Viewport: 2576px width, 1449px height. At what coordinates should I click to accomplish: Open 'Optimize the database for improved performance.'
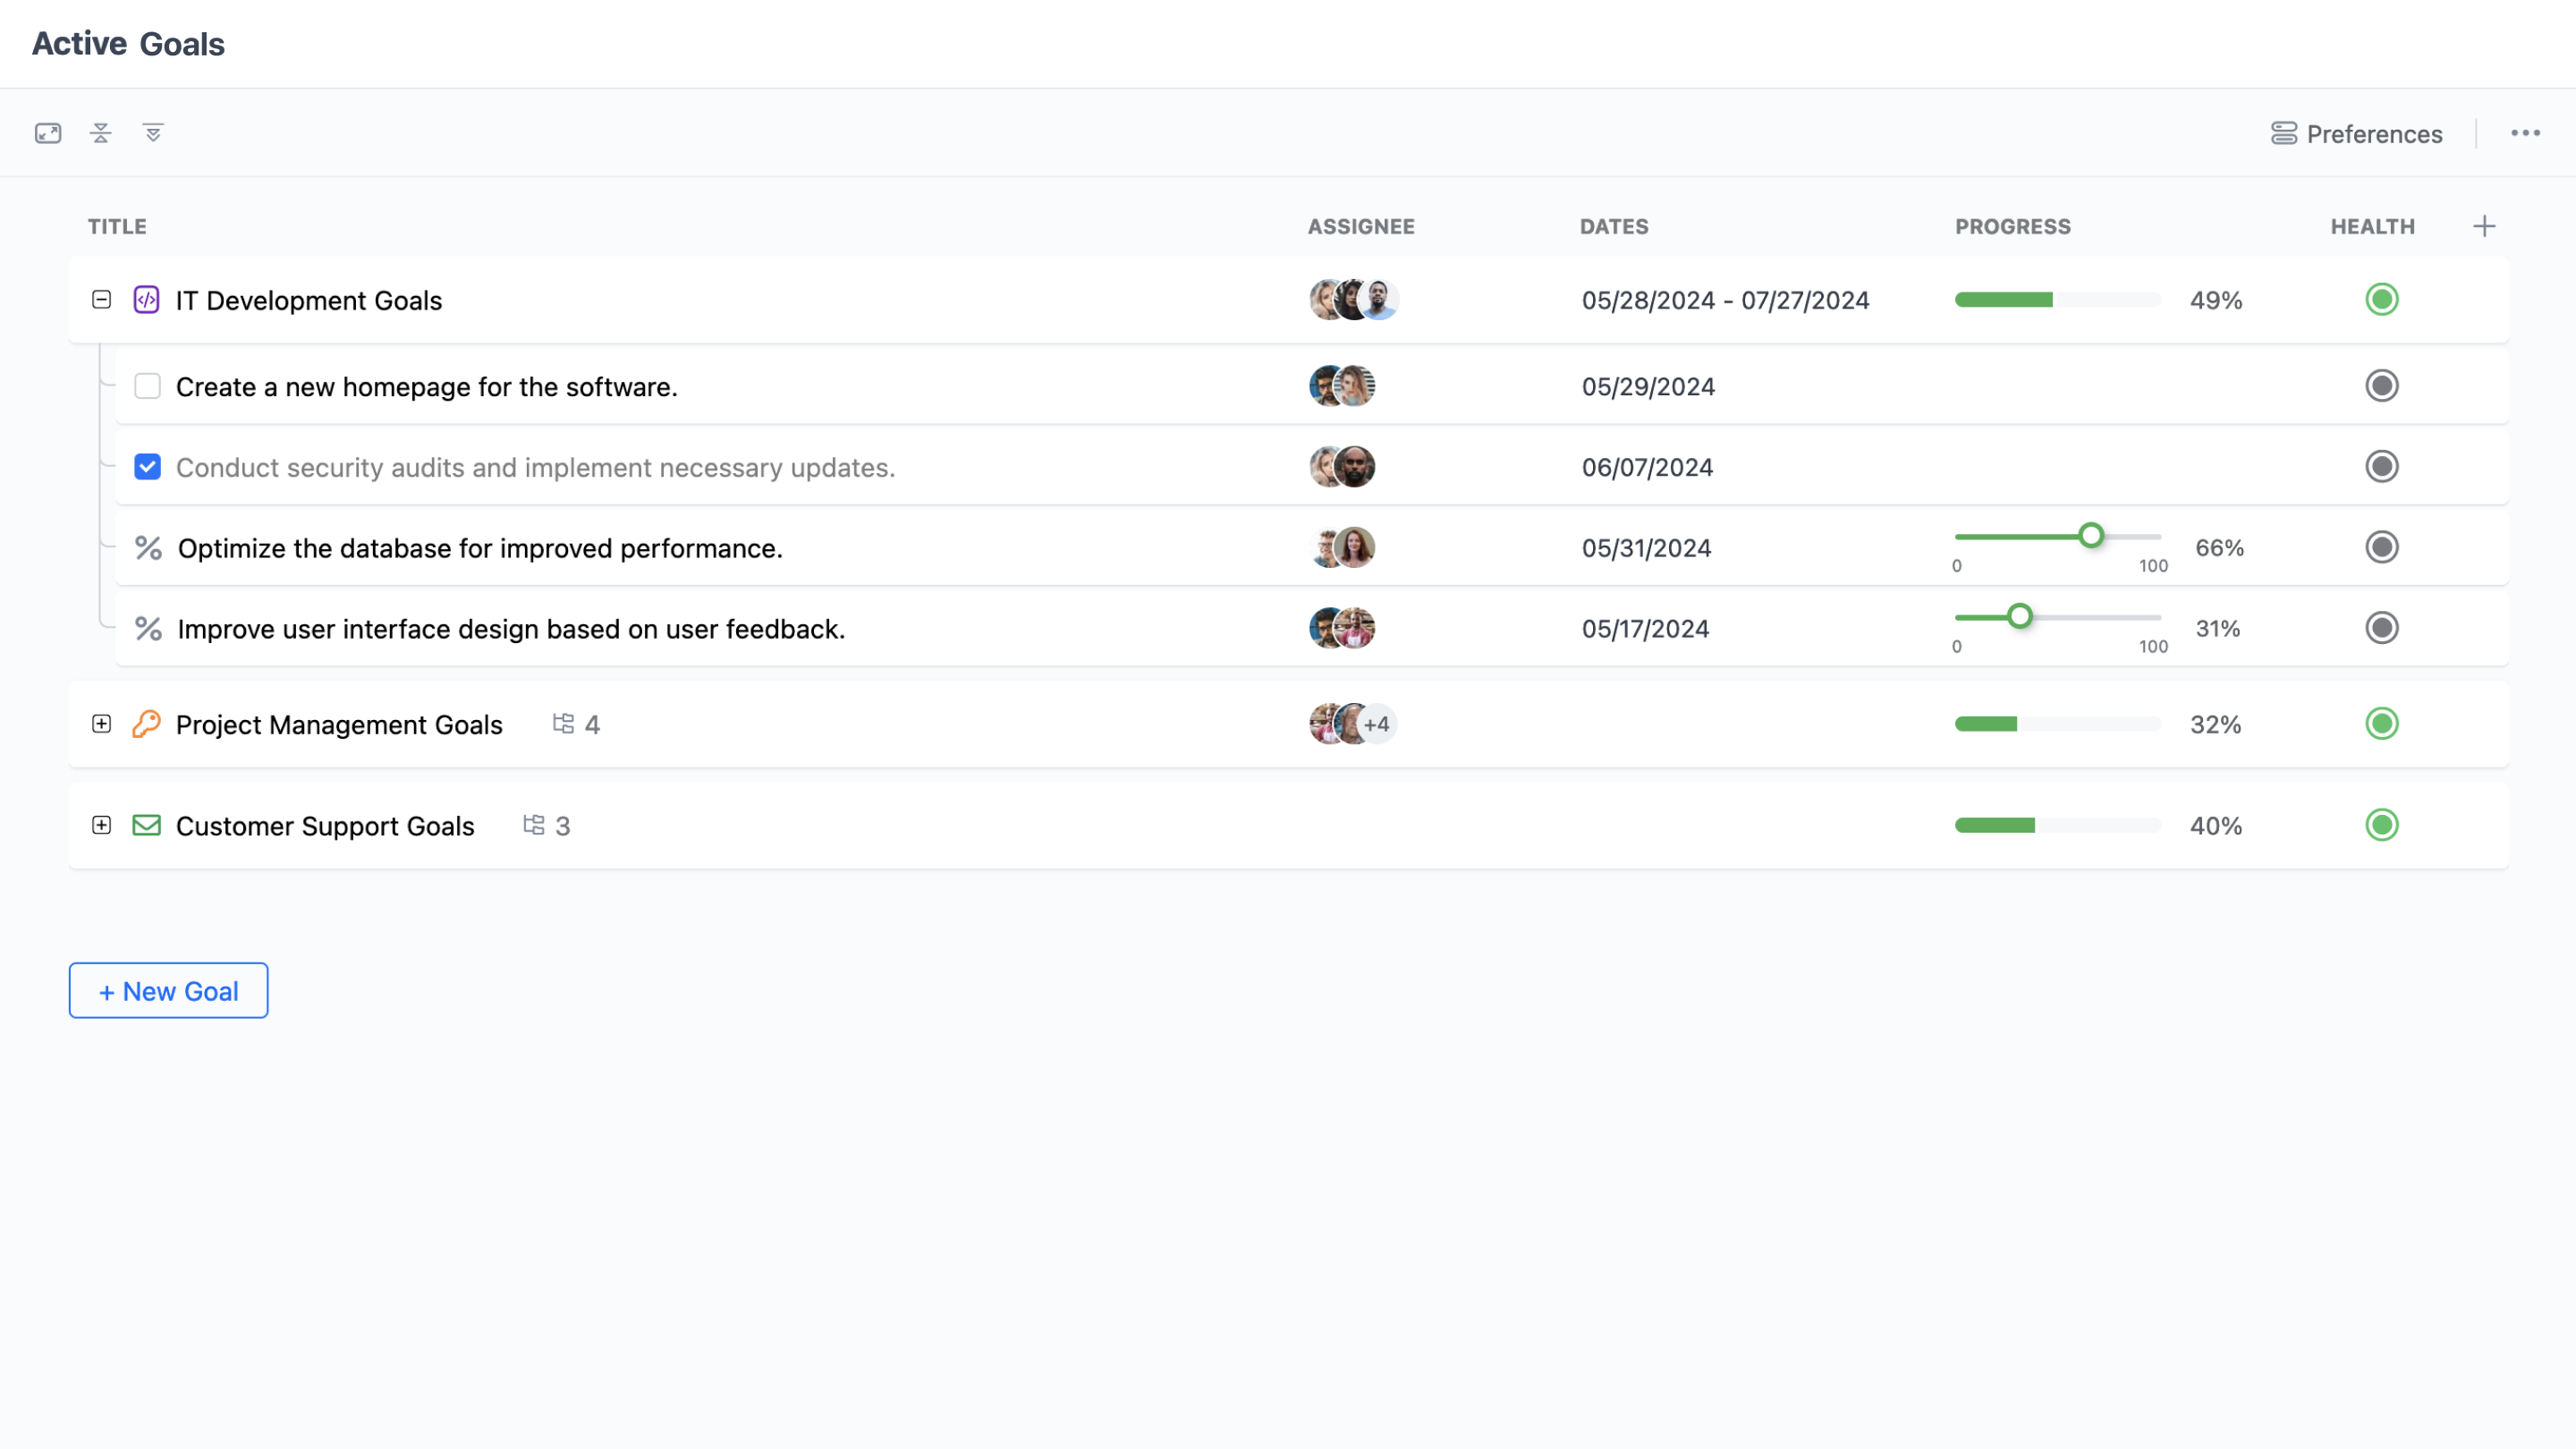(480, 548)
